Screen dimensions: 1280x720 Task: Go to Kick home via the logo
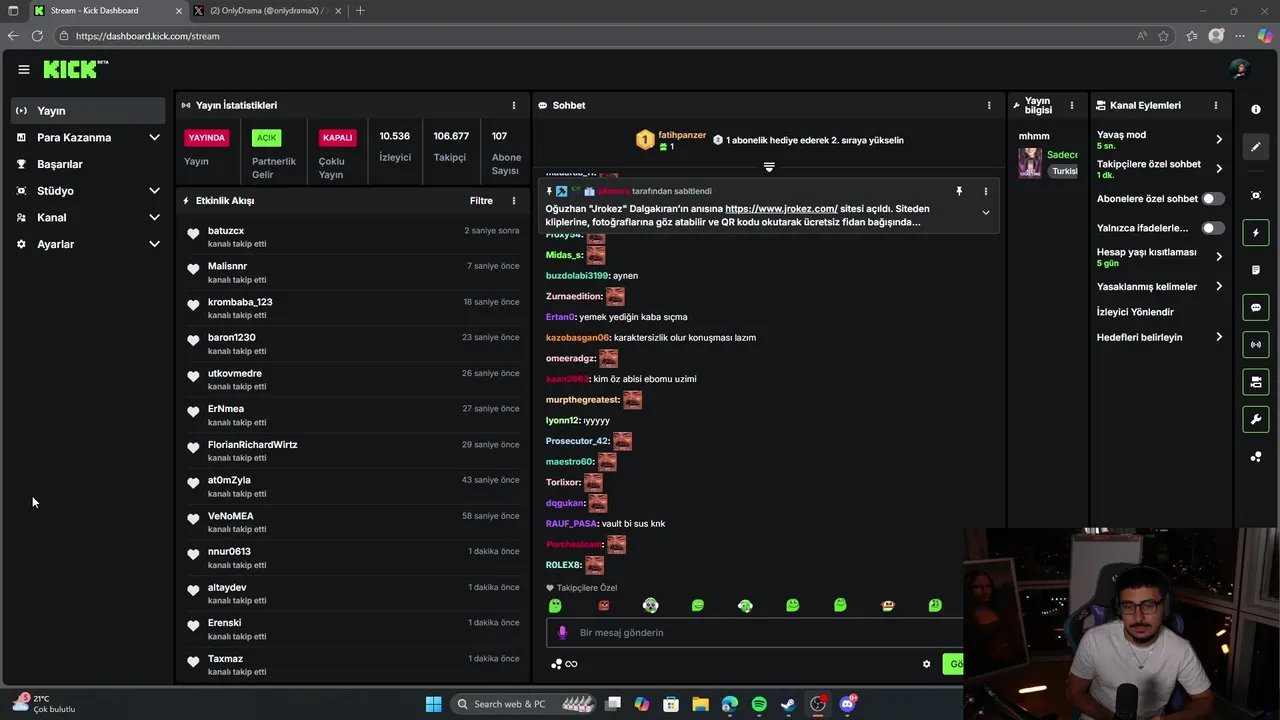(x=75, y=69)
